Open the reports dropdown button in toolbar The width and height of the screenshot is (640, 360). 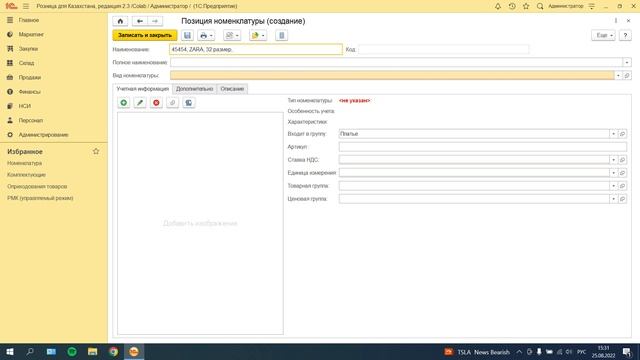[x=232, y=36]
